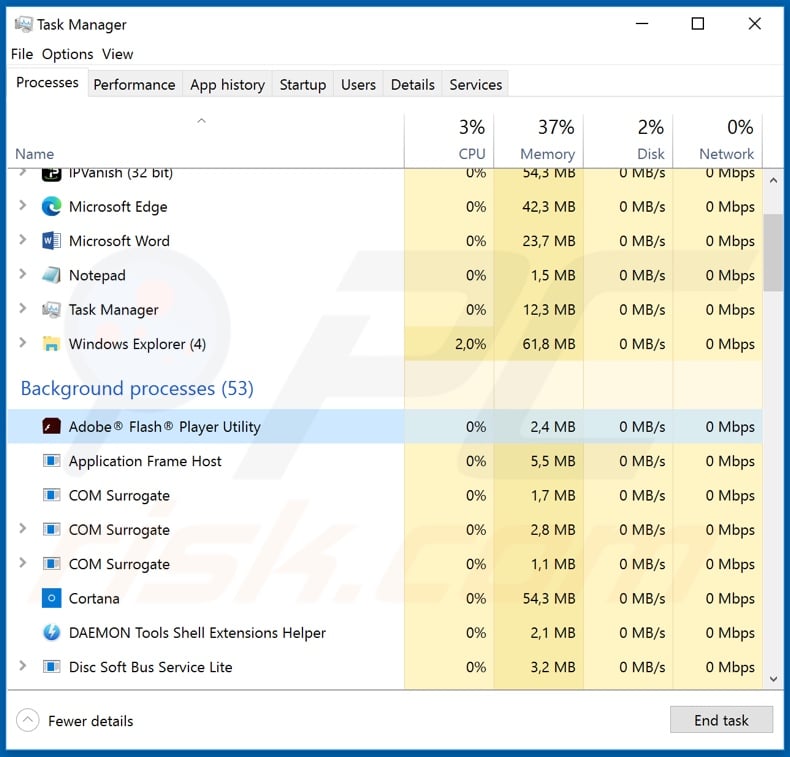This screenshot has height=757, width=790.
Task: Switch to the Performance tab
Action: [135, 85]
